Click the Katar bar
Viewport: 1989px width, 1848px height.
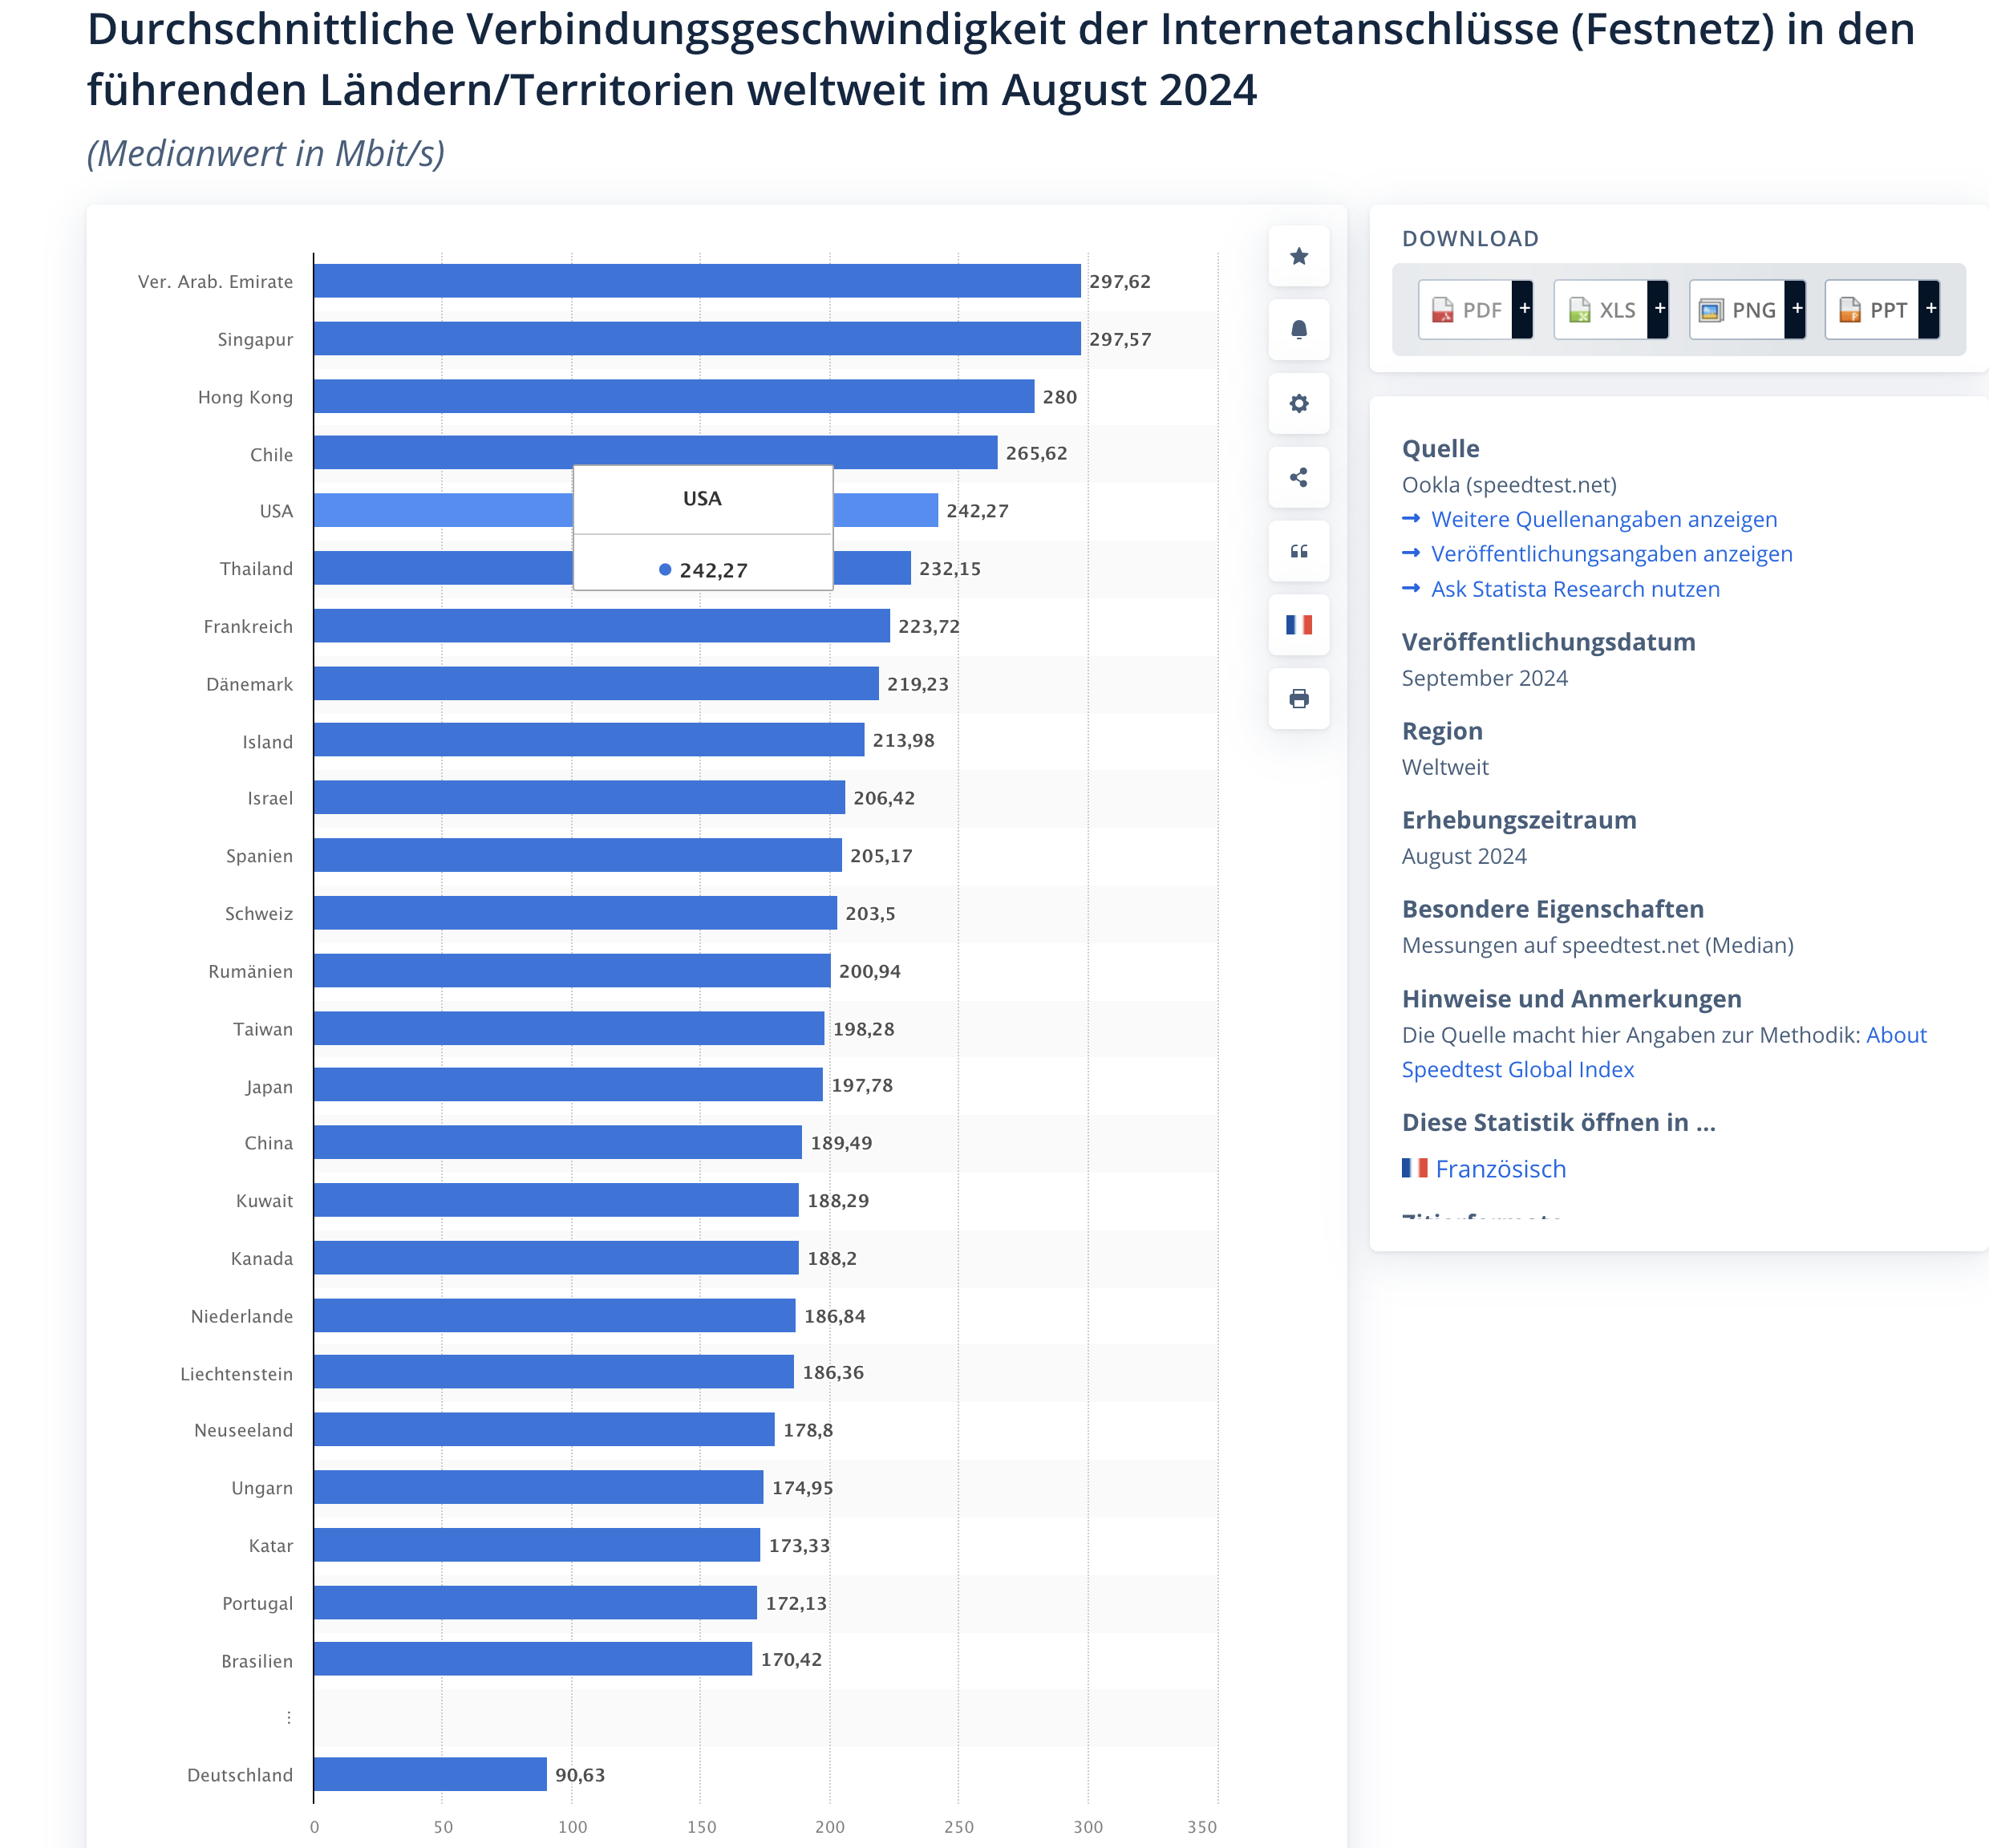coord(537,1544)
